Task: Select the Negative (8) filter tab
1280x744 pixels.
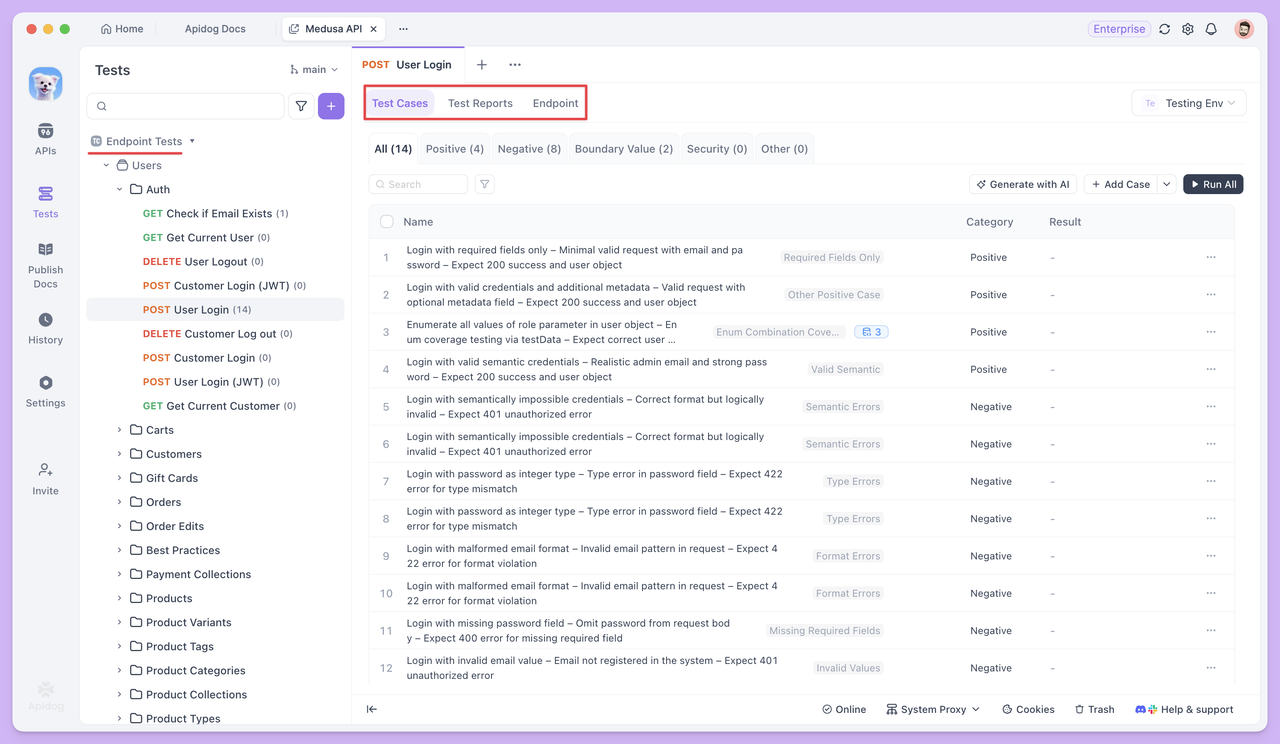Action: point(528,148)
